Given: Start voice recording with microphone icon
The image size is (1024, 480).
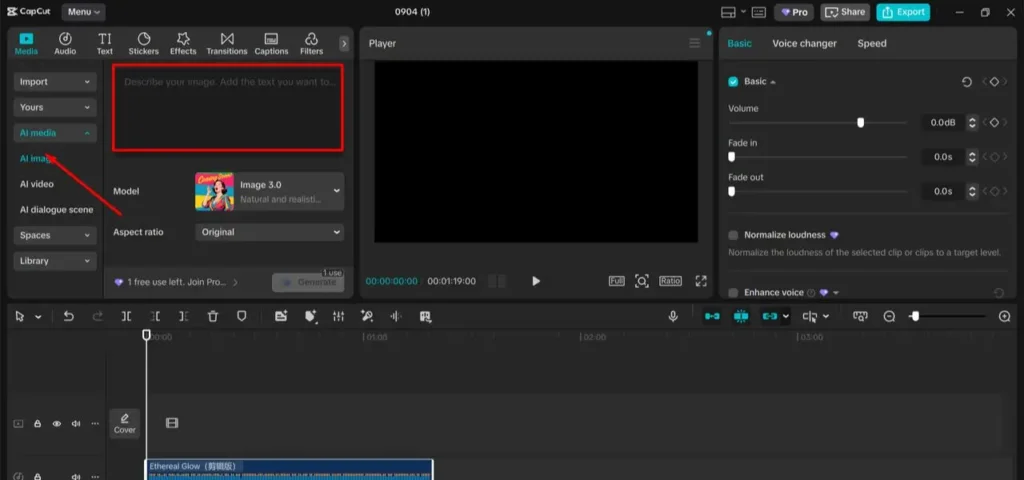Looking at the screenshot, I should (x=673, y=316).
